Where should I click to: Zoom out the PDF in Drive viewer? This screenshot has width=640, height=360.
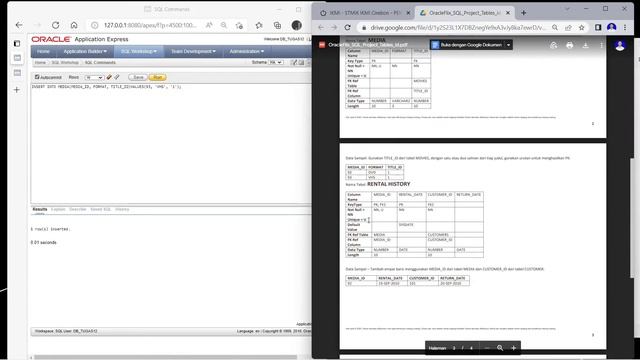pyautogui.click(x=487, y=348)
